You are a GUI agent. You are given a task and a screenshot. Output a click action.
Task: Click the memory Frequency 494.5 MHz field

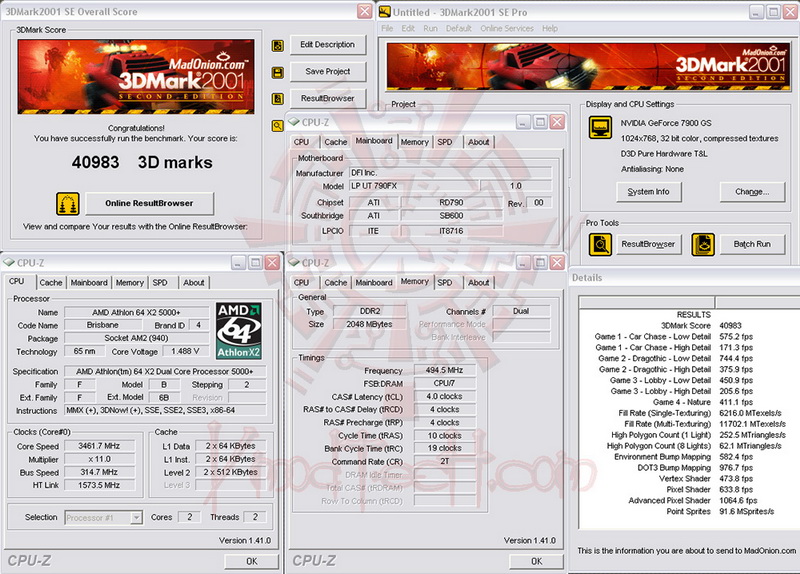coord(444,370)
